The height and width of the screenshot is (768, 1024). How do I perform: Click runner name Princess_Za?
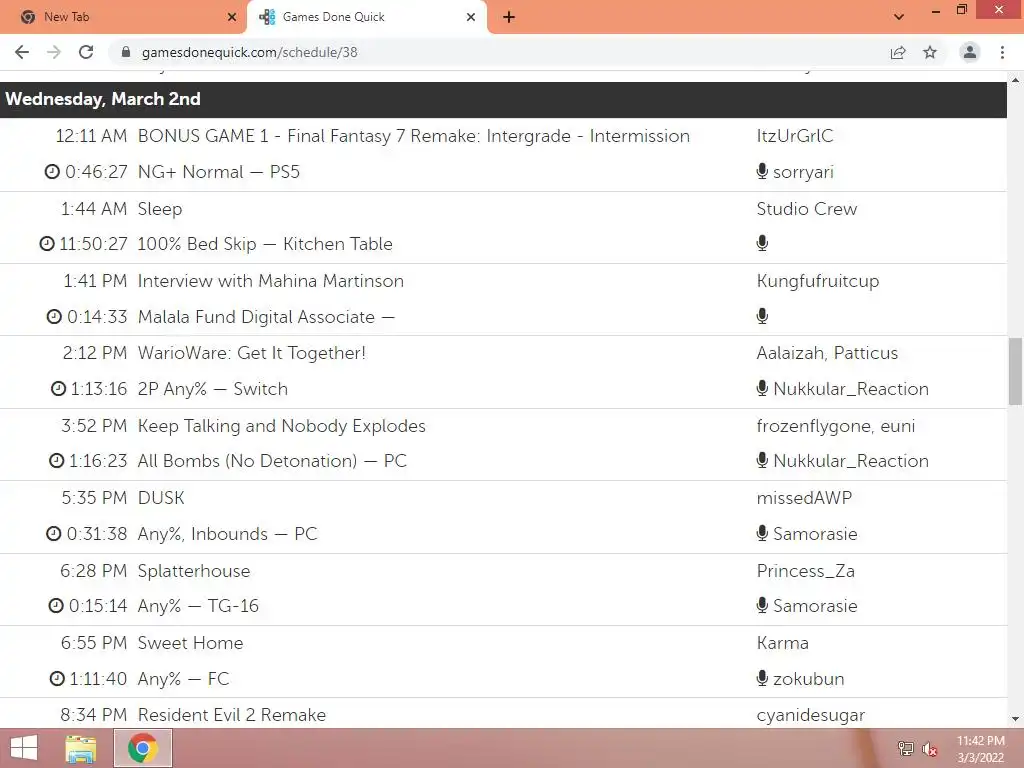[805, 571]
